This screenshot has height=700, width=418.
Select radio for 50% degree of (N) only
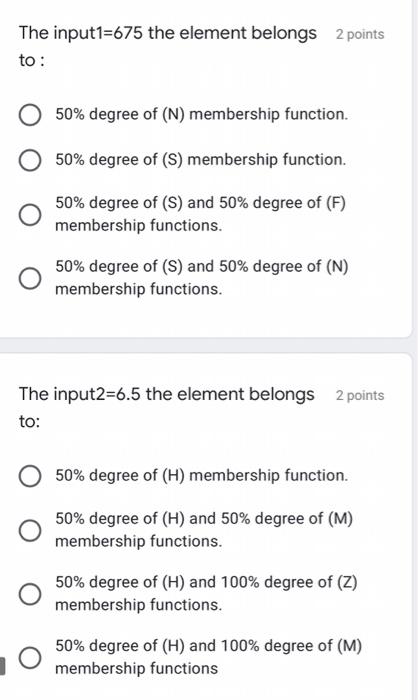point(30,115)
